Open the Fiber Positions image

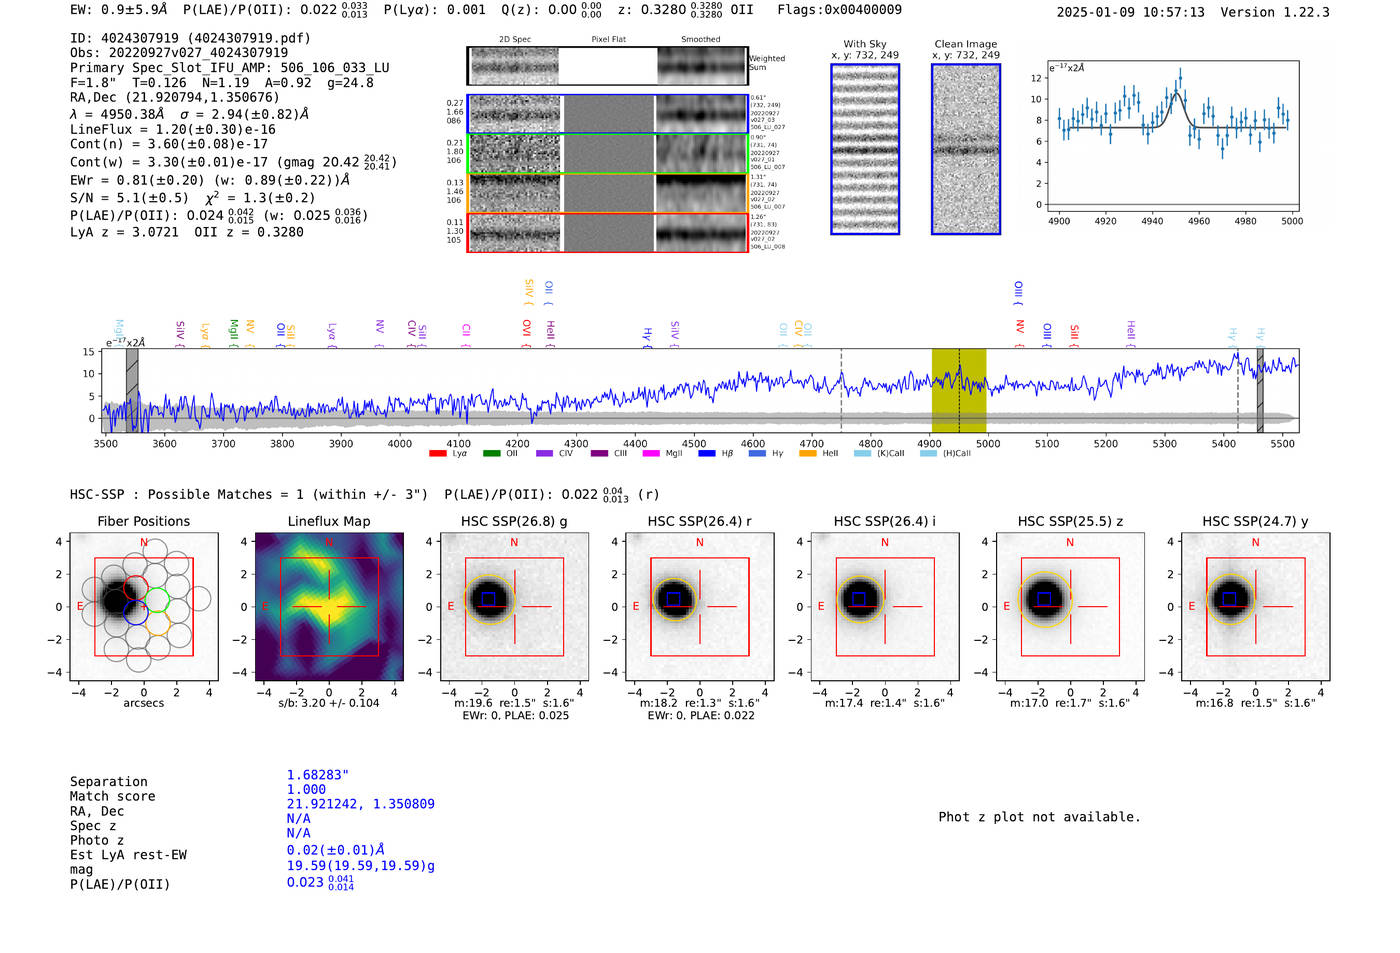click(144, 607)
